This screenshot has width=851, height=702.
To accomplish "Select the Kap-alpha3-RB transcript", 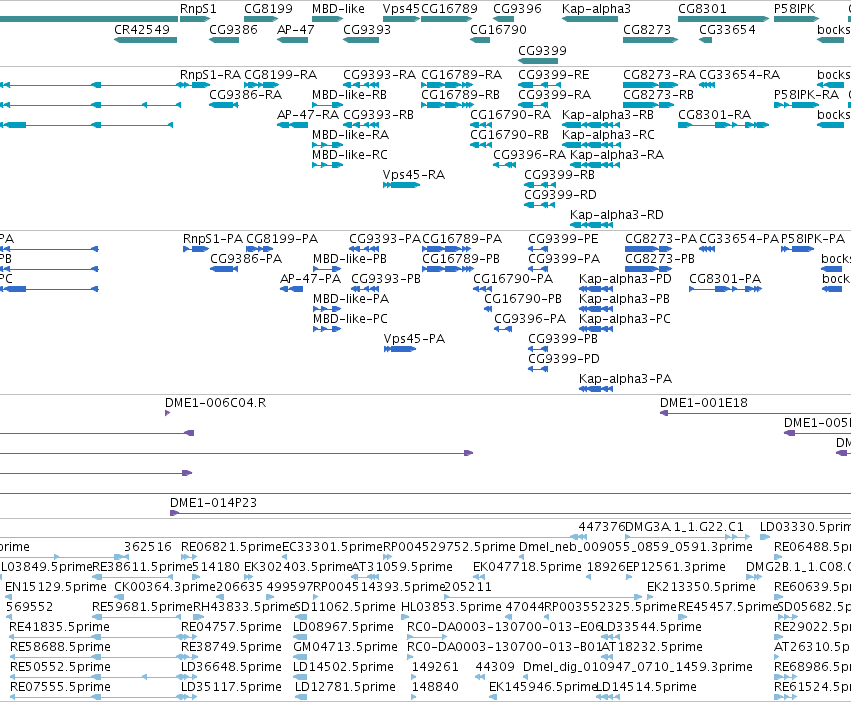I will coord(591,125).
